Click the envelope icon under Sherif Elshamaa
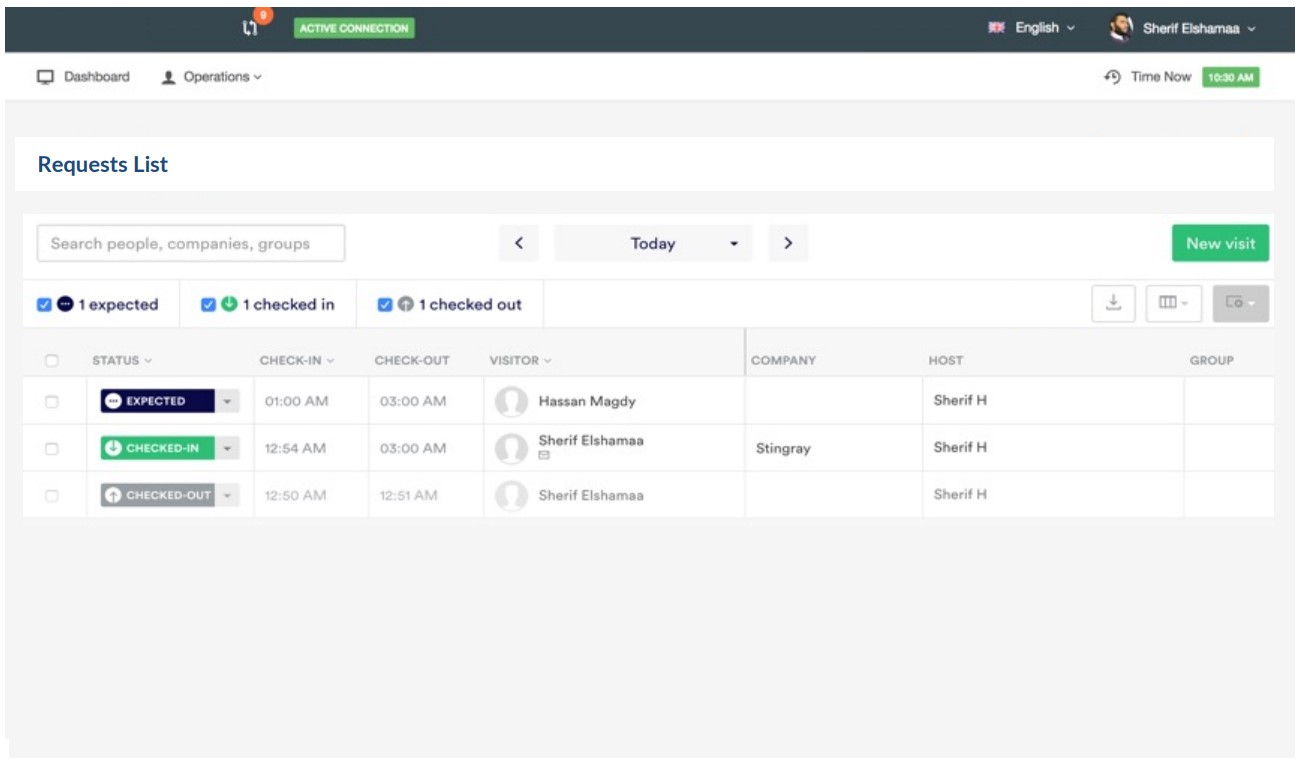 544,456
